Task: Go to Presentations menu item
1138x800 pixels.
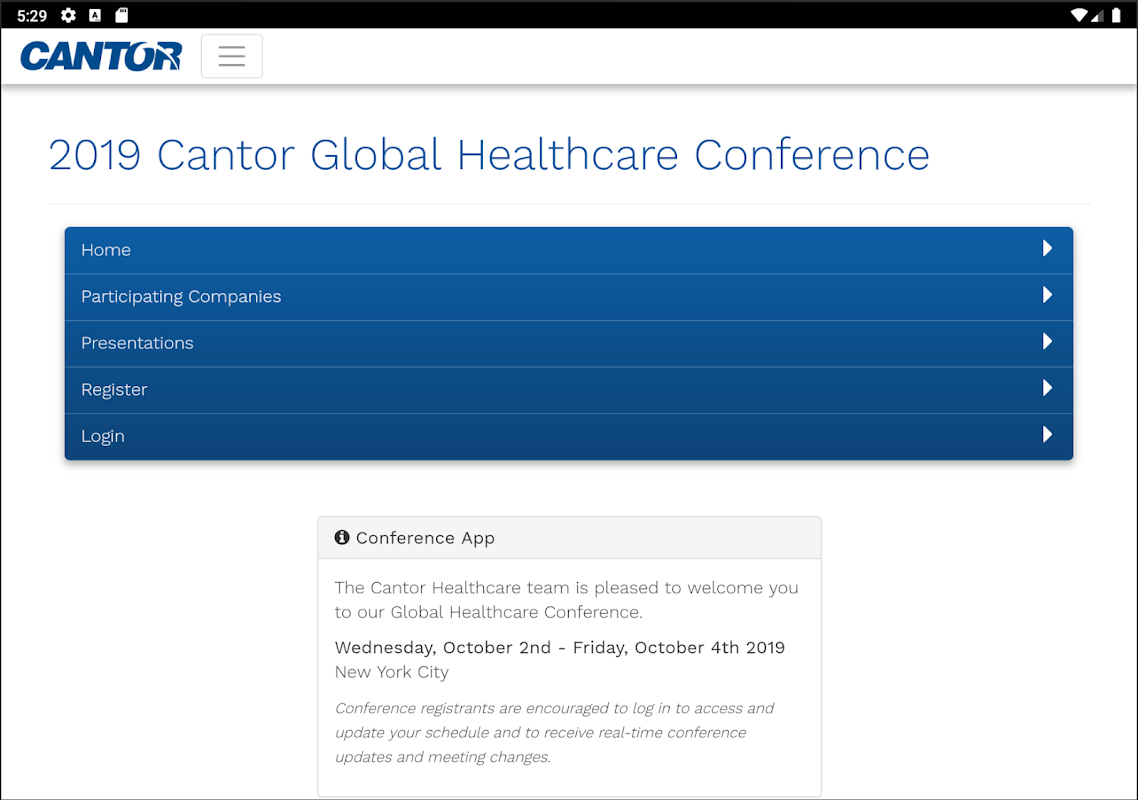Action: click(569, 343)
